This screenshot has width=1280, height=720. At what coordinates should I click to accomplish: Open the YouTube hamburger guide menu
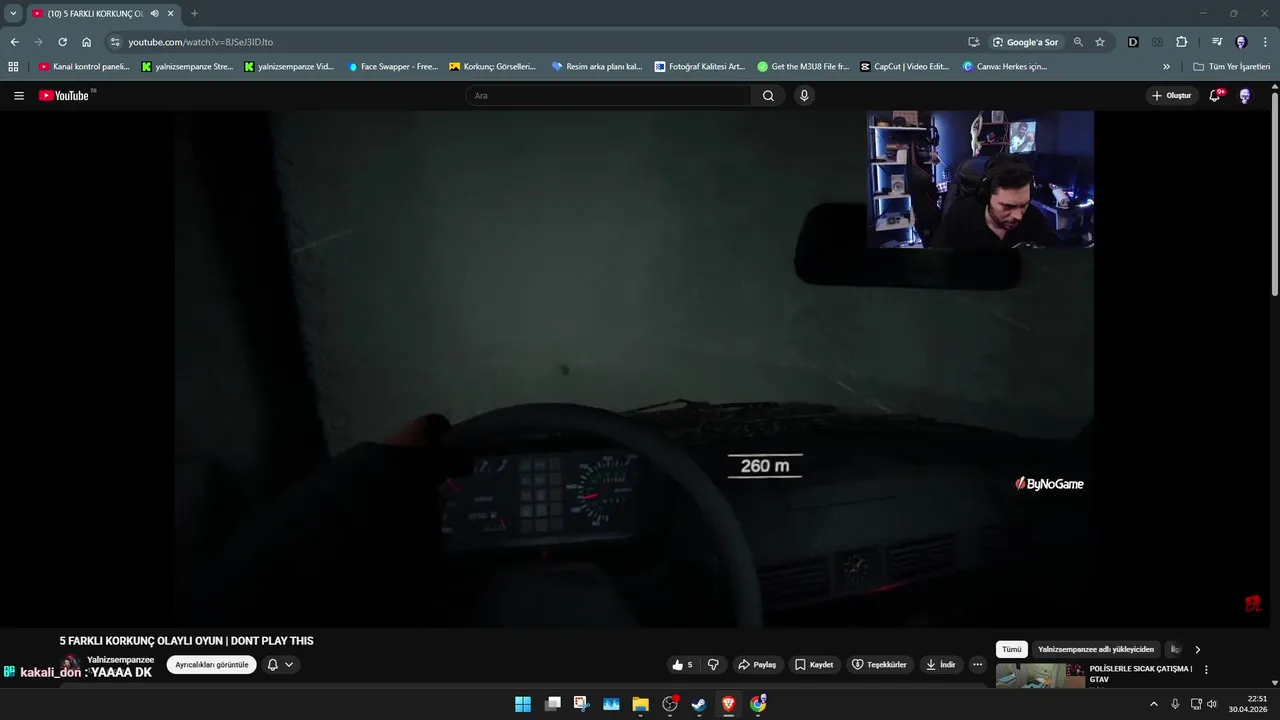coord(19,96)
